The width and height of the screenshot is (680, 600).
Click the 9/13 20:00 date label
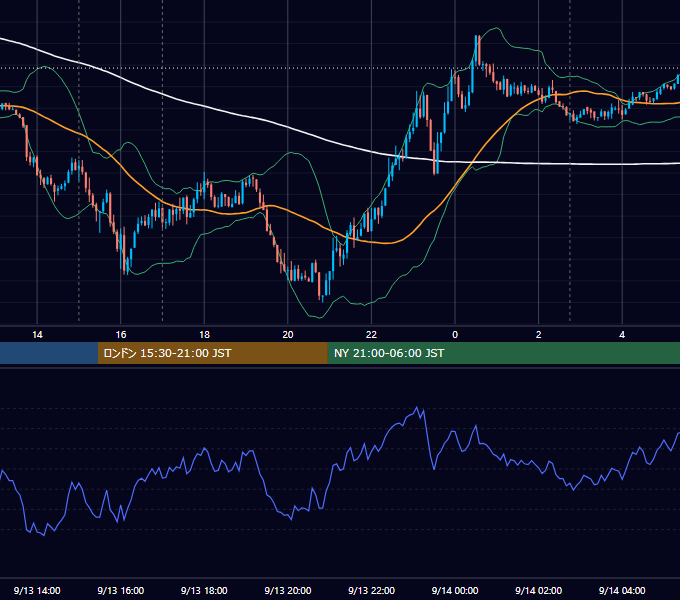pos(288,590)
